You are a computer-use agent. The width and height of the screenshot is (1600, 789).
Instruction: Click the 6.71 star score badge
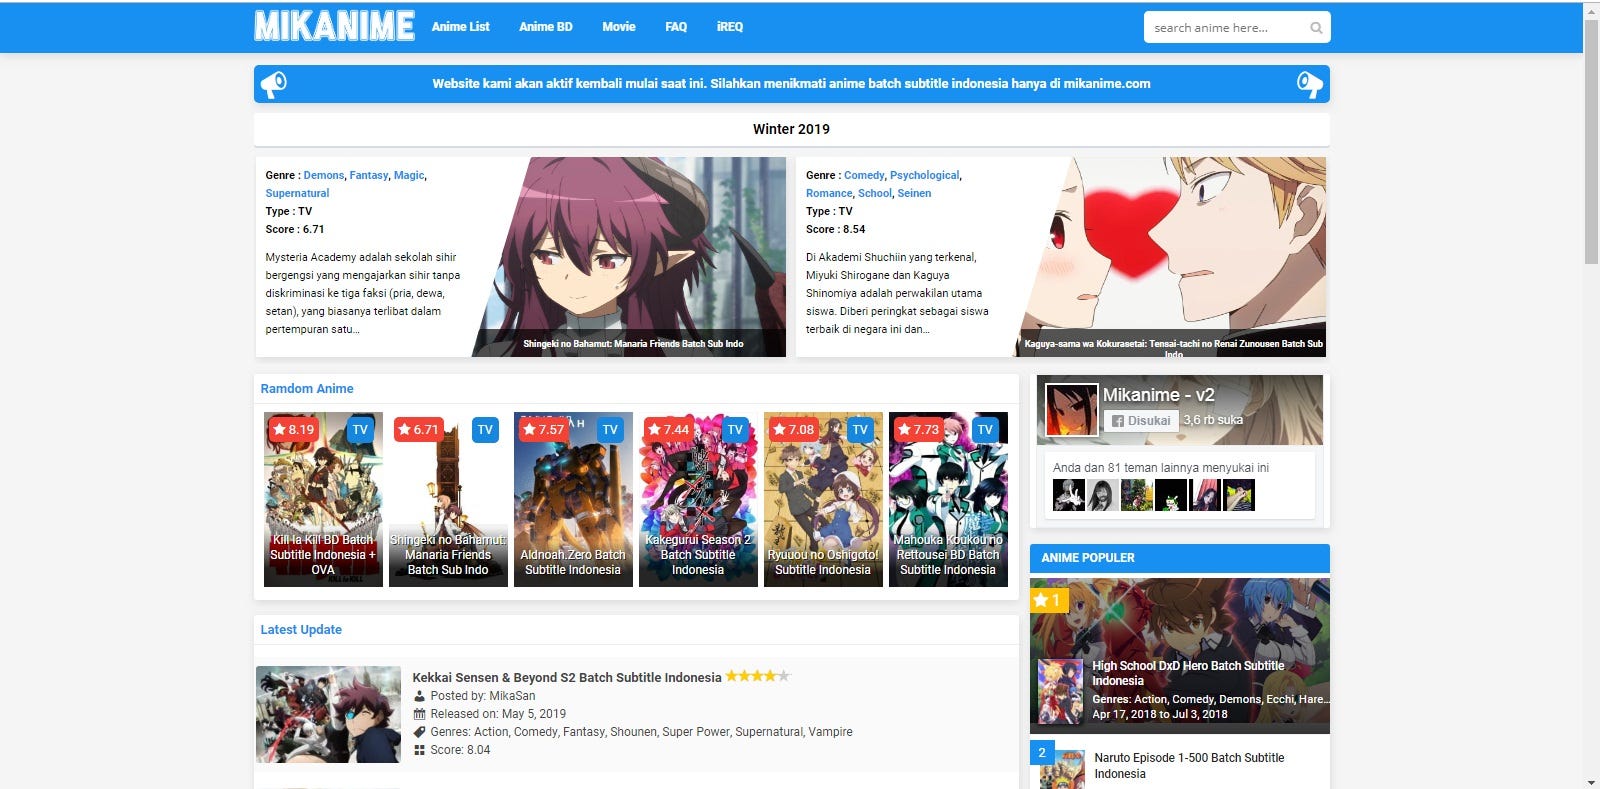(x=418, y=430)
